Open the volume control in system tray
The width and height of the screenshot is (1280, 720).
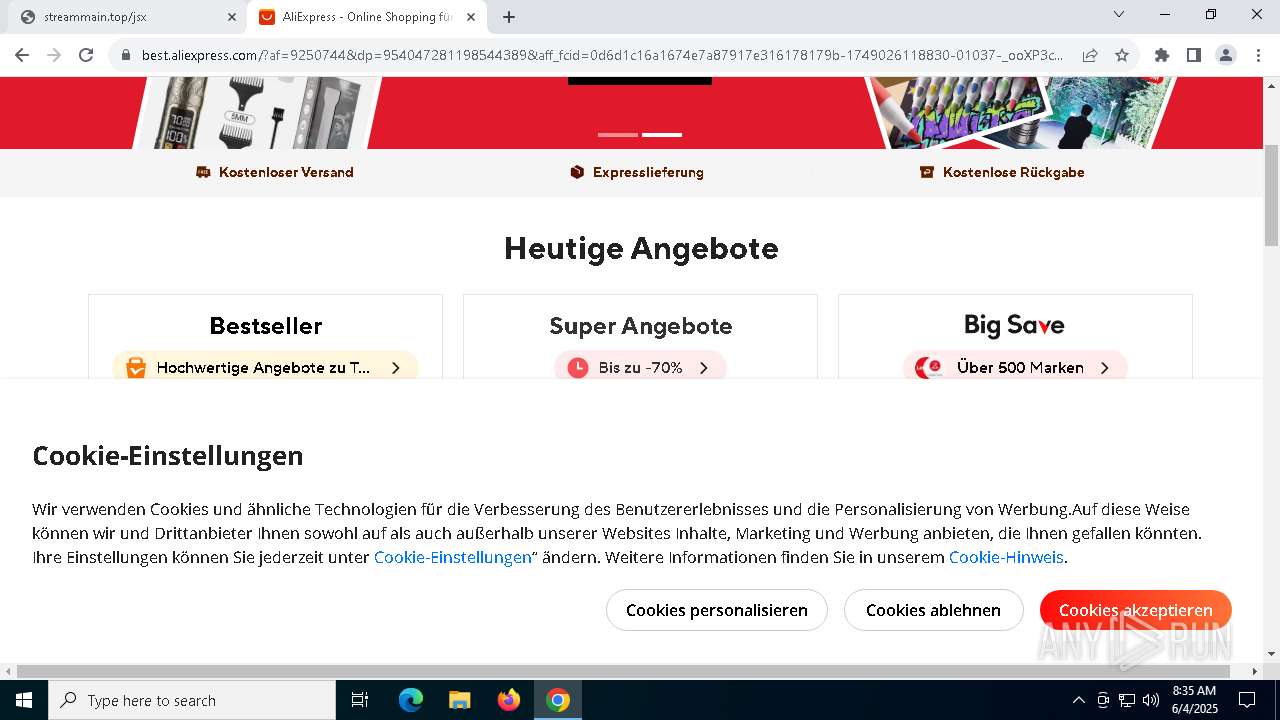point(1151,700)
